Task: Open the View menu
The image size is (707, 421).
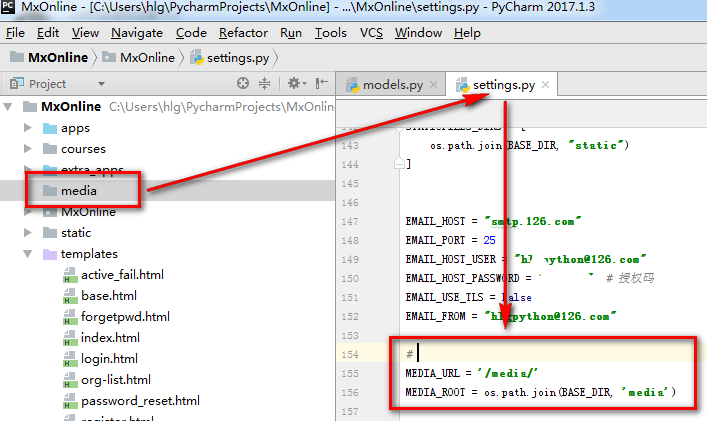Action: click(x=85, y=33)
